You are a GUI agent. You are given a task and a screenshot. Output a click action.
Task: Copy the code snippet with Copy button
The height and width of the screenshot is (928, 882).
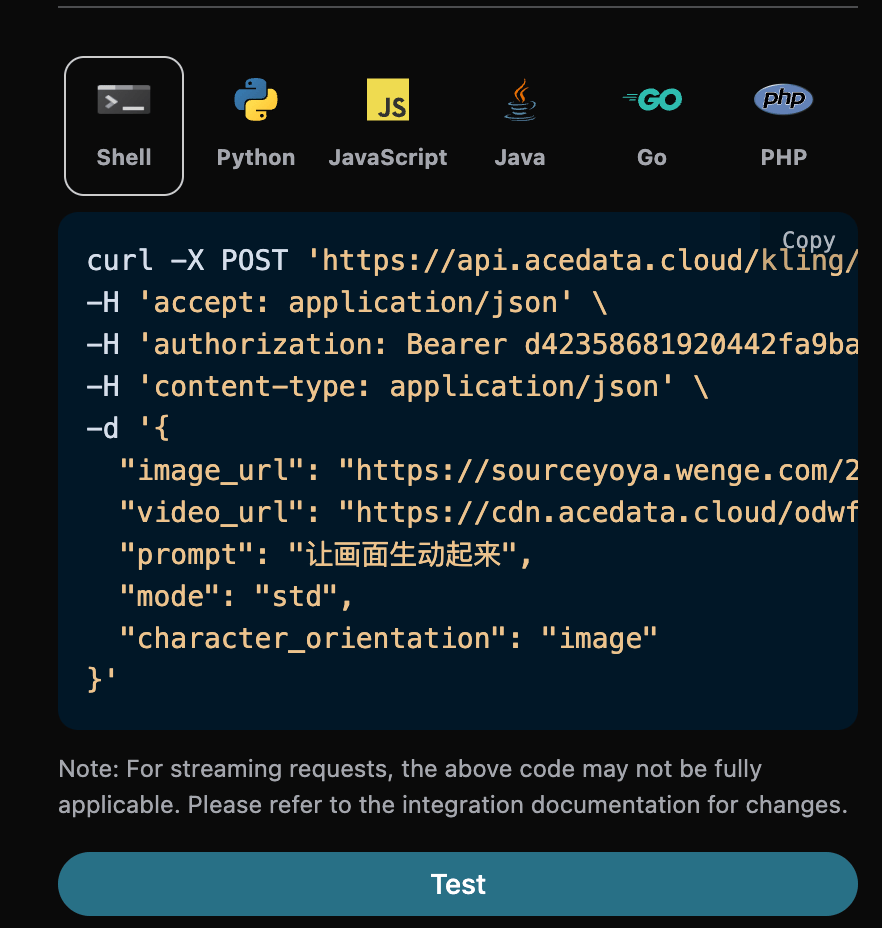[x=808, y=241]
